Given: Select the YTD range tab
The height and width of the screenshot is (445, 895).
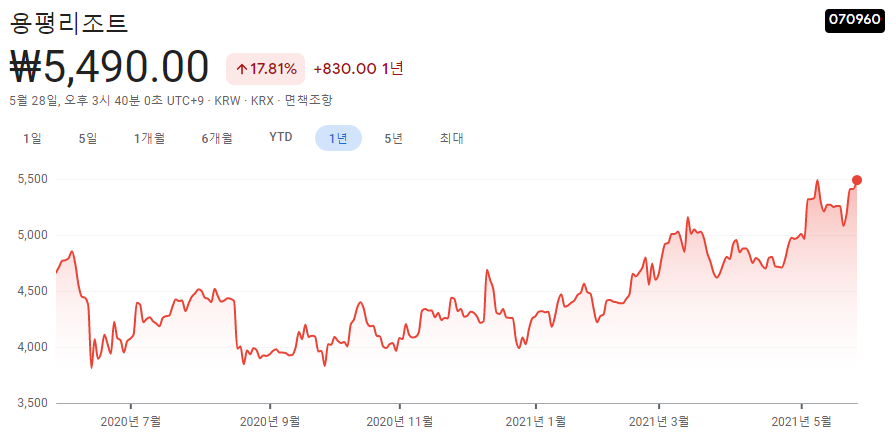Looking at the screenshot, I should [281, 137].
